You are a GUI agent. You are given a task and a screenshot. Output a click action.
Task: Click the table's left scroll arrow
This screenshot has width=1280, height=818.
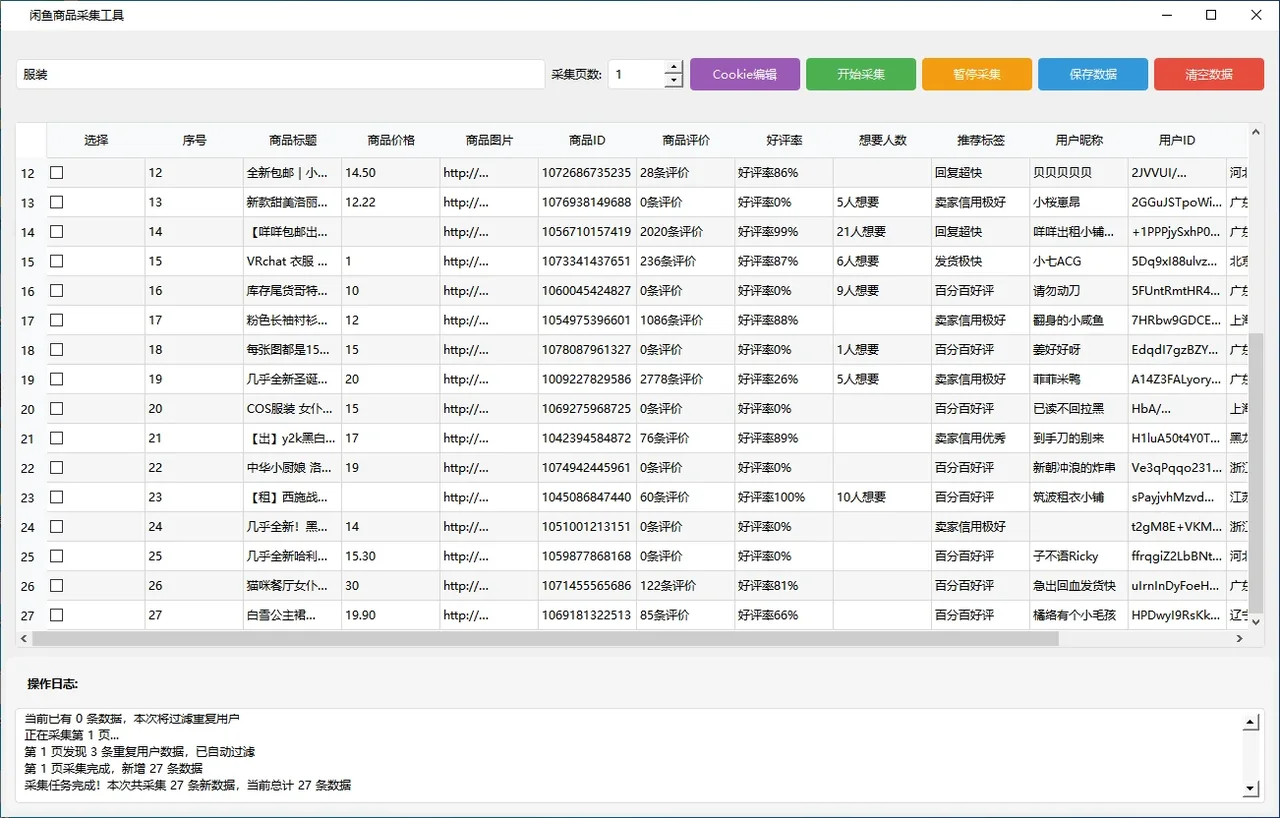click(24, 638)
